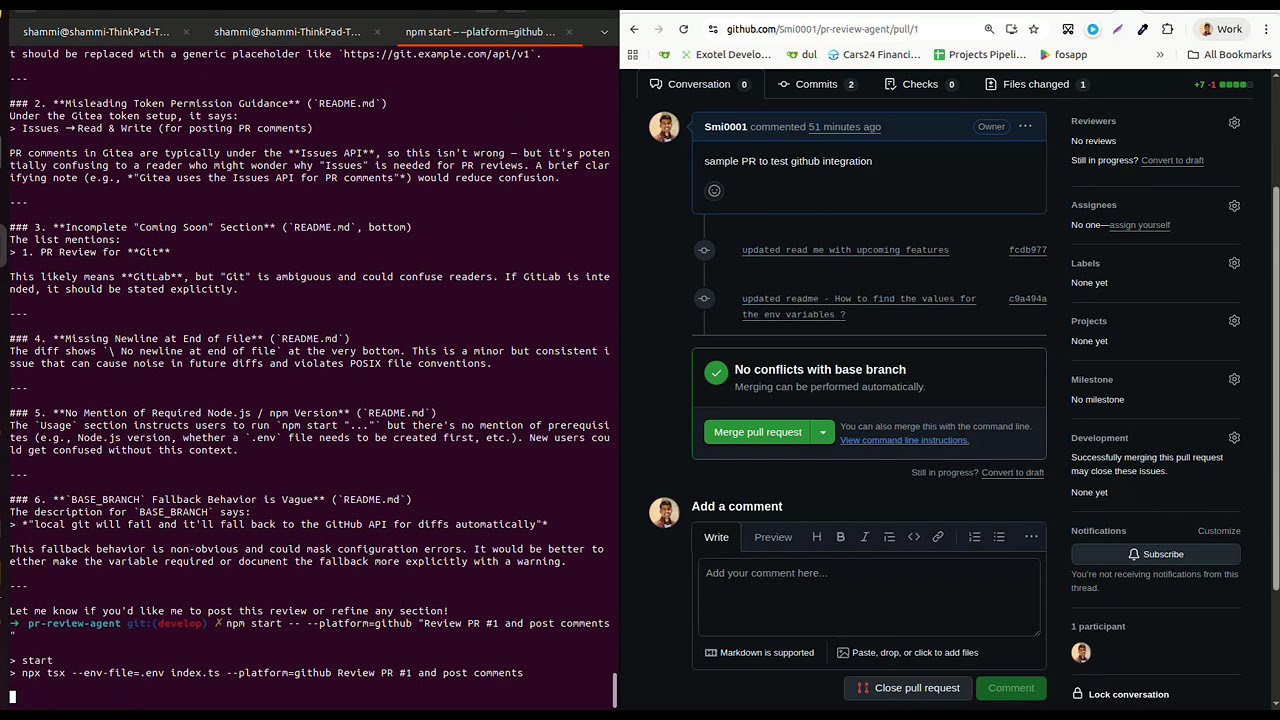1280x720 pixels.
Task: Open the All Bookmarks folder
Action: (1229, 55)
